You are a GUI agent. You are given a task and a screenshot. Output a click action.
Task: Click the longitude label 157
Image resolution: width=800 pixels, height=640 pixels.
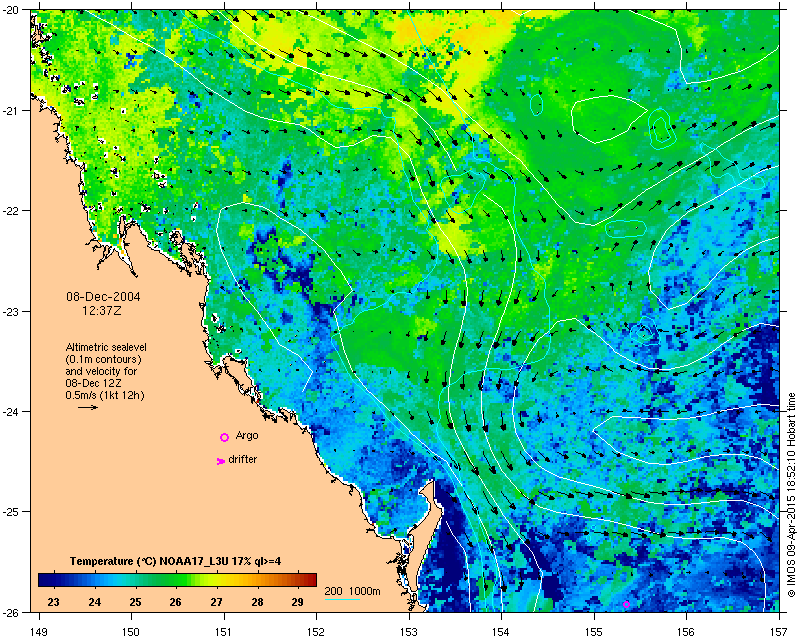780,632
